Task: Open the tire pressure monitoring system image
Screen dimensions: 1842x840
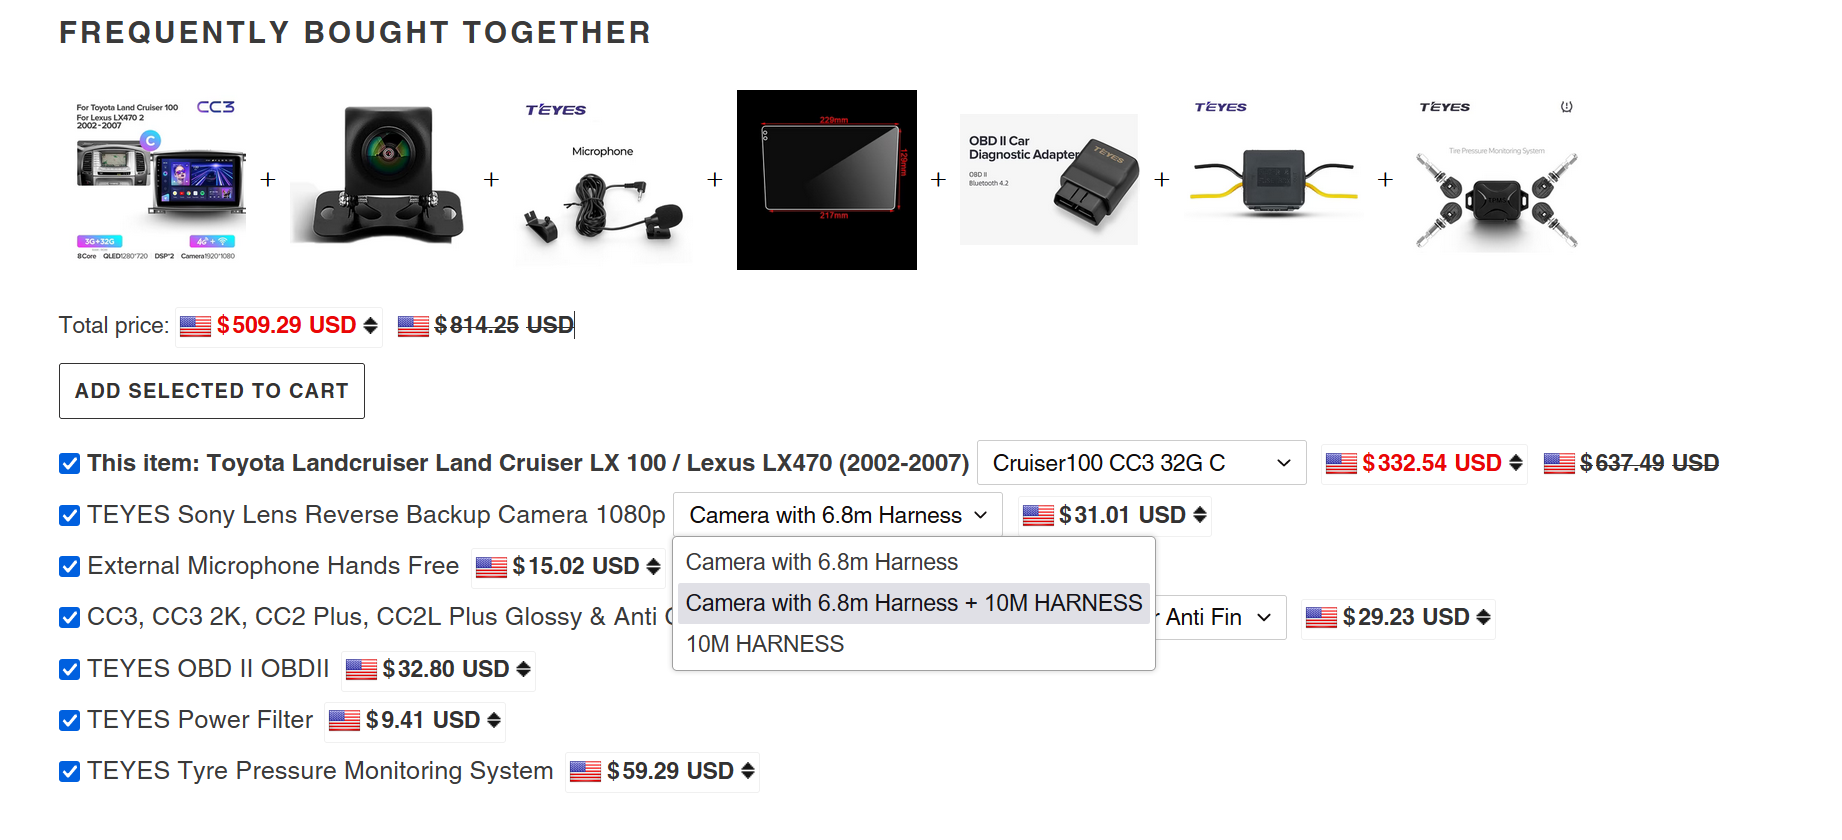Action: (x=1496, y=180)
